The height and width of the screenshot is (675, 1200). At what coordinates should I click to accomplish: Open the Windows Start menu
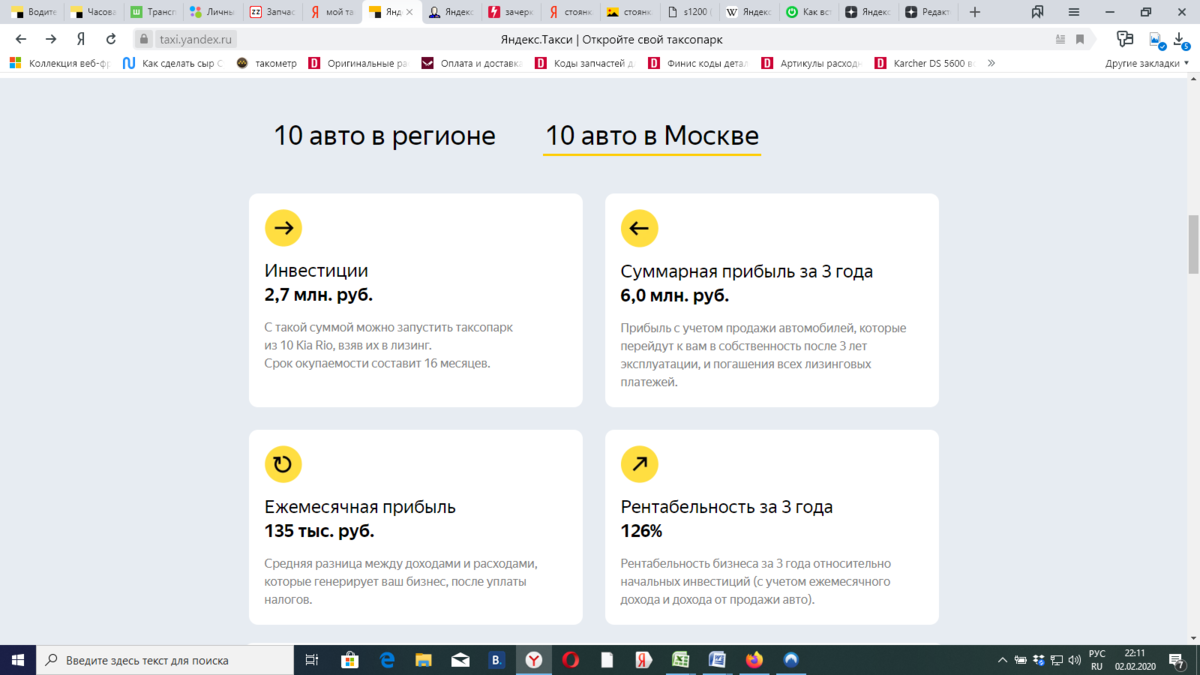point(18,660)
